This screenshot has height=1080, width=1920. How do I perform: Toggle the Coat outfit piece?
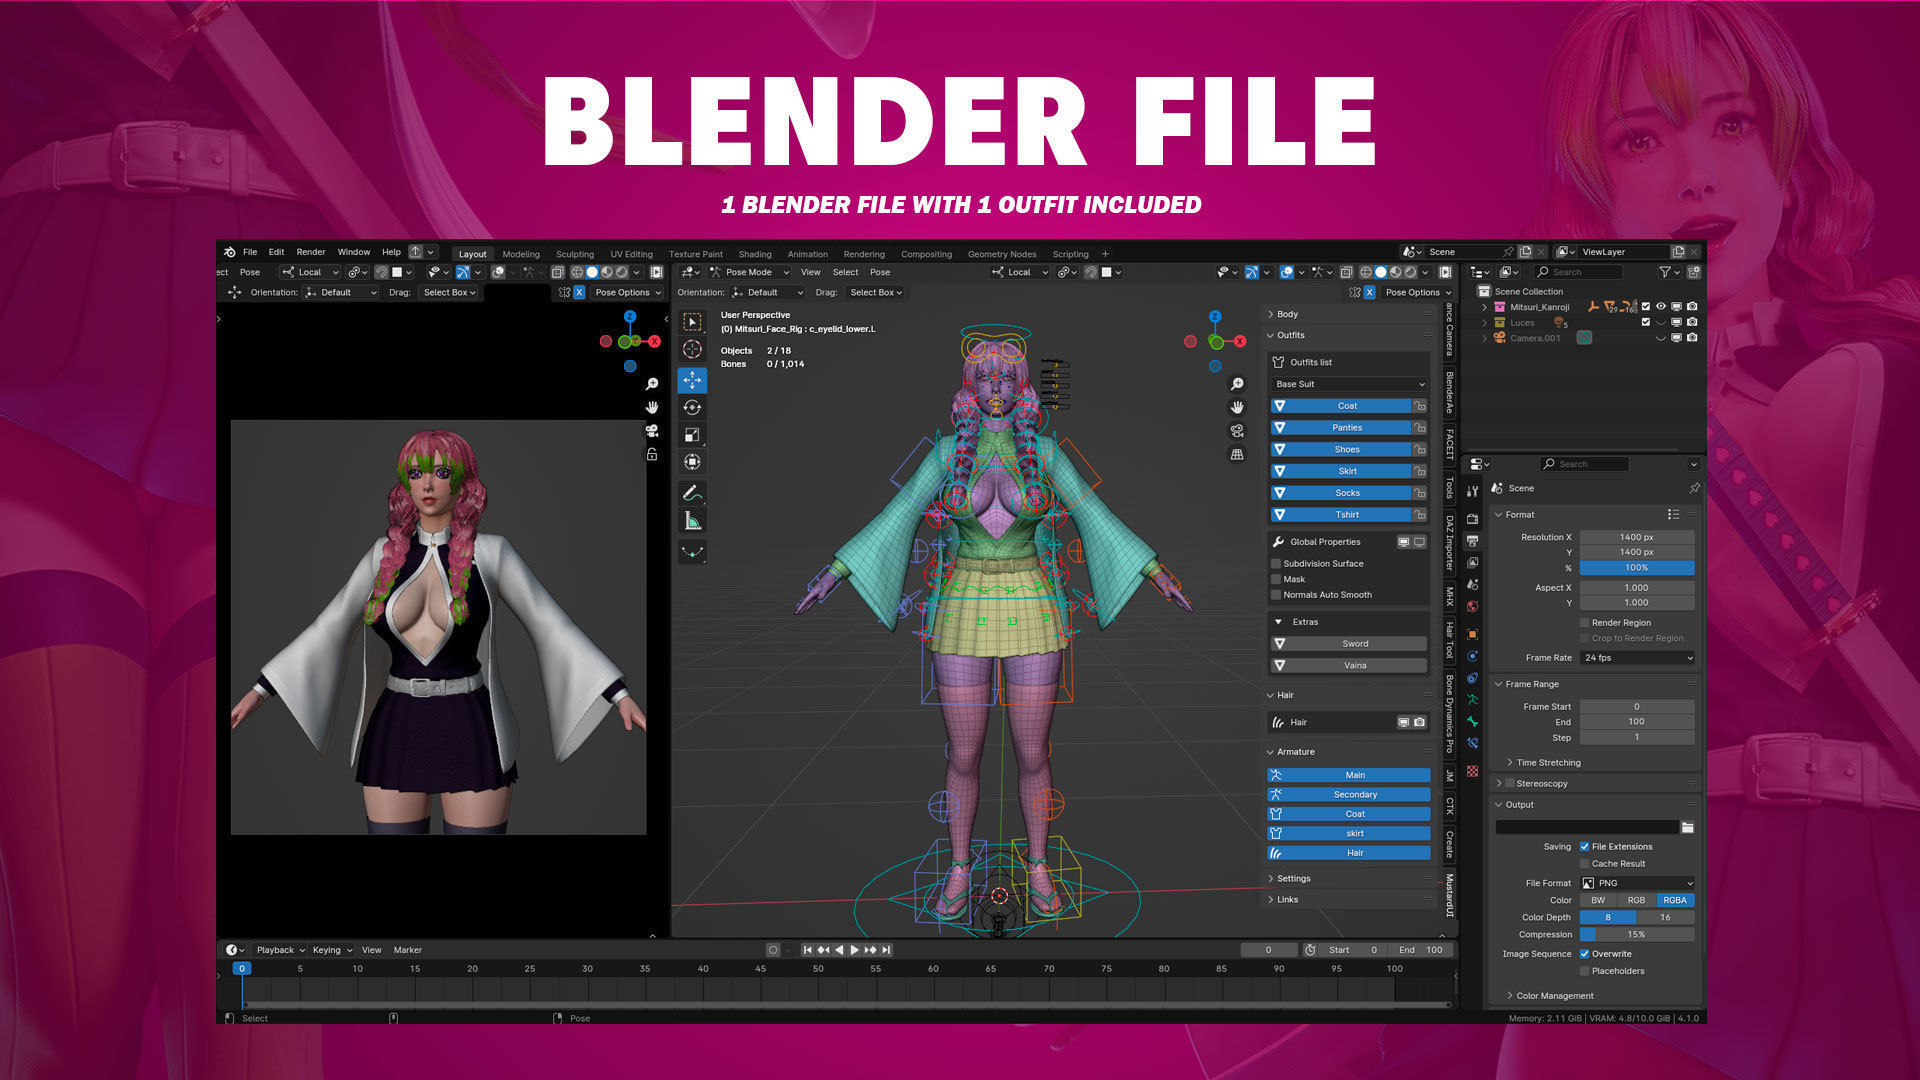pos(1340,406)
